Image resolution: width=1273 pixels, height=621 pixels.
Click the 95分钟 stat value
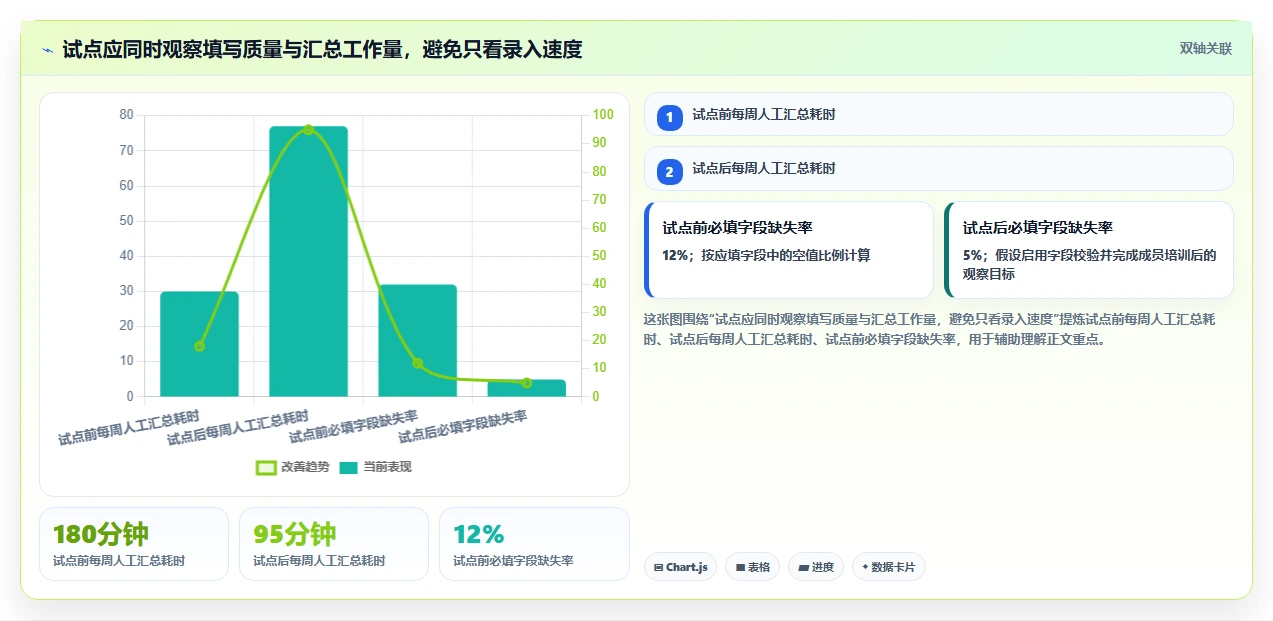[295, 535]
